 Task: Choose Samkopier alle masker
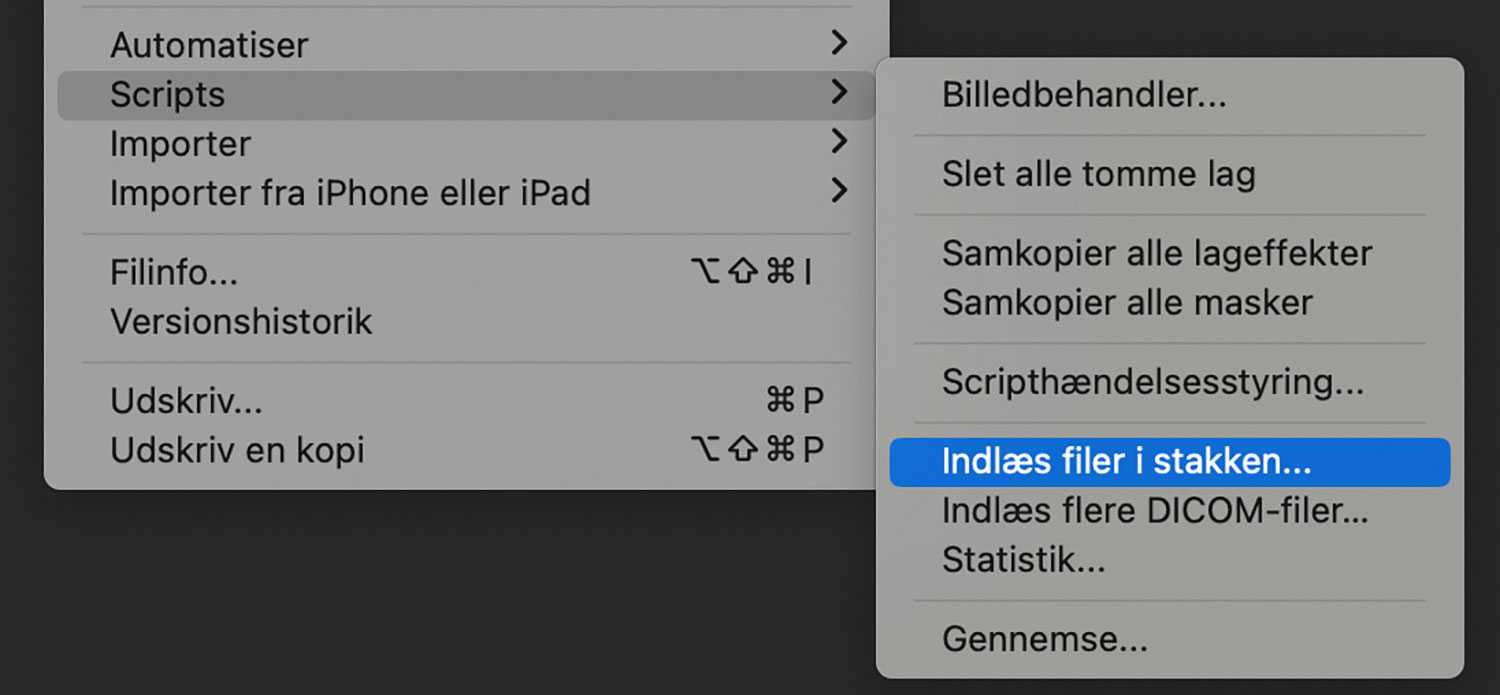click(x=1127, y=302)
